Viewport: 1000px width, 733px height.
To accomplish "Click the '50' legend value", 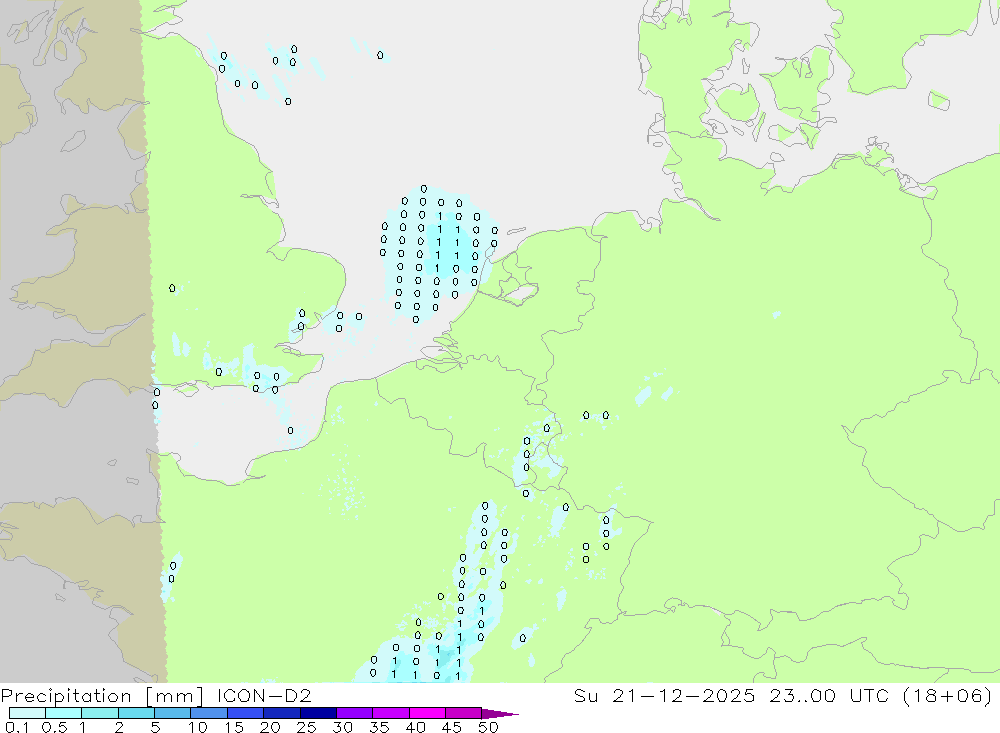I will pyautogui.click(x=488, y=727).
